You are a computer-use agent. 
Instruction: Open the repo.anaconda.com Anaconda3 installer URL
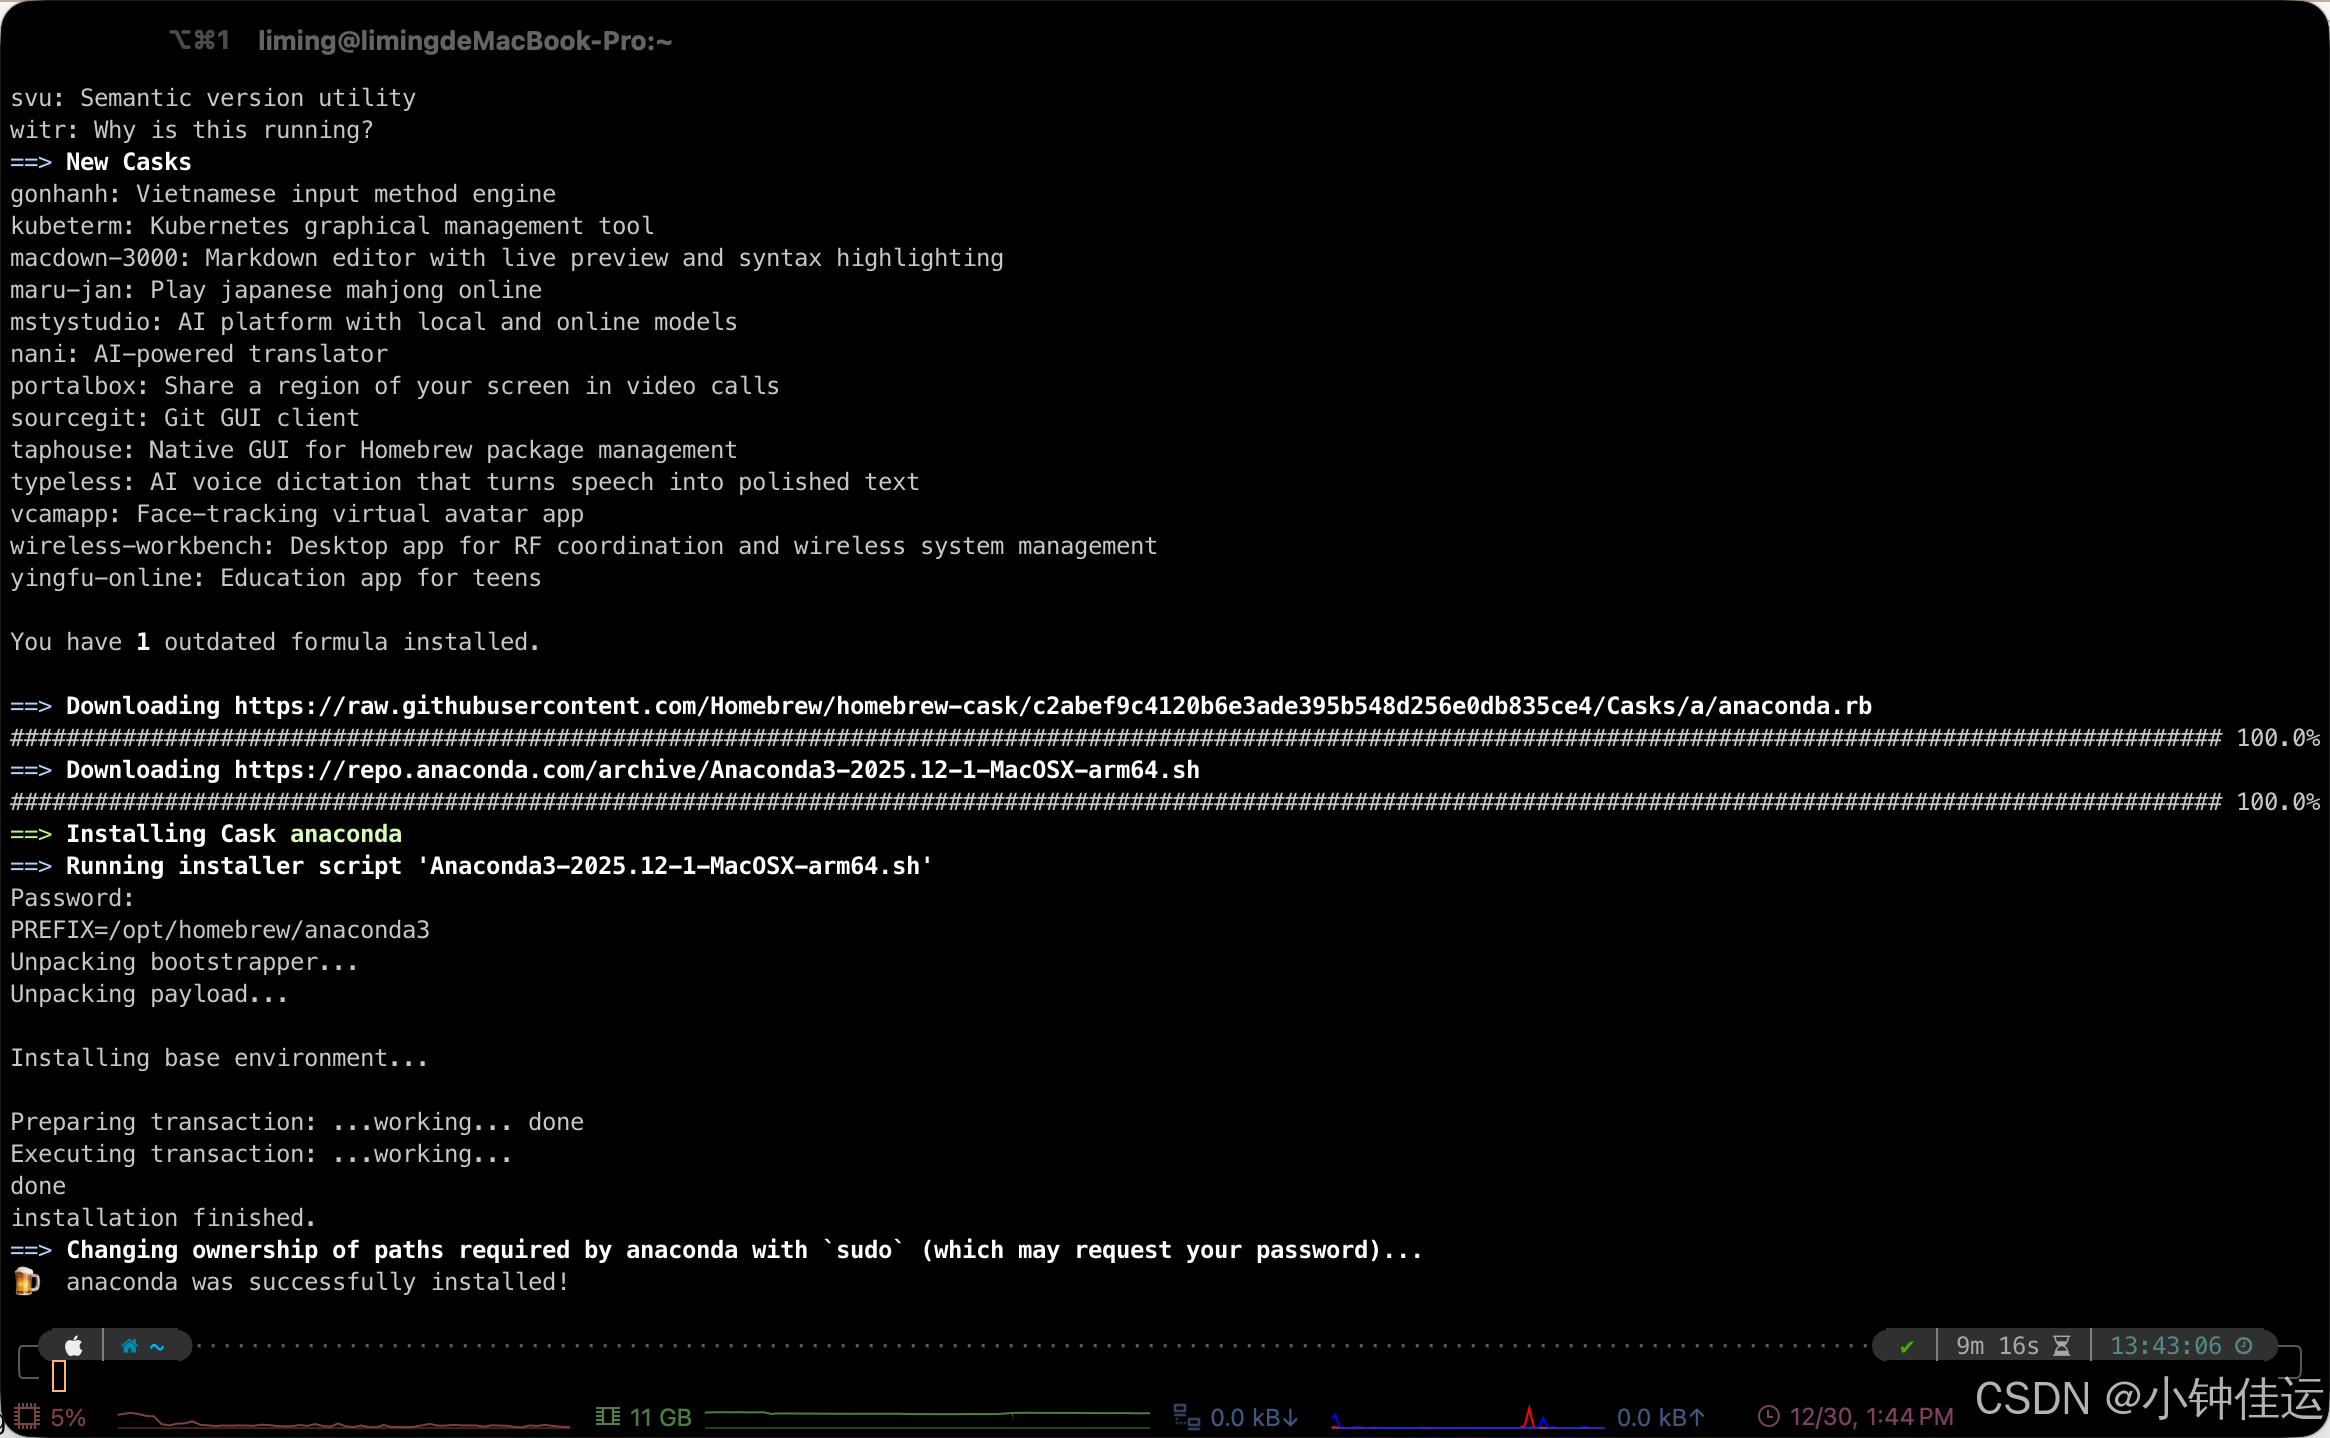pos(715,769)
